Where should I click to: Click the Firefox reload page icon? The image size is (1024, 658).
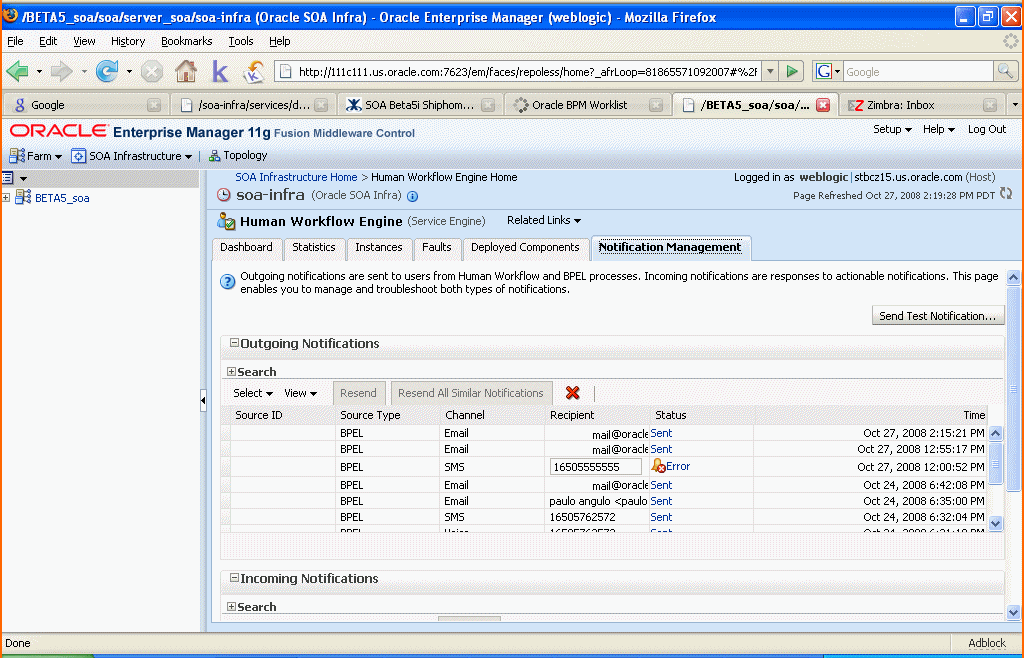click(106, 71)
